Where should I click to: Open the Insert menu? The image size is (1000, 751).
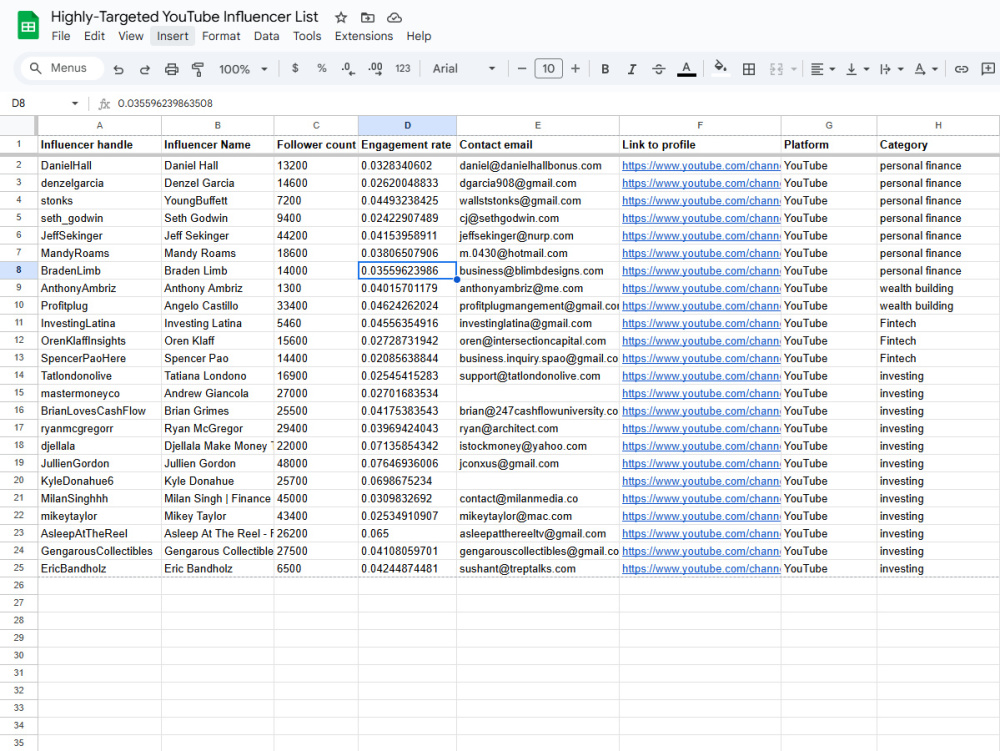tap(173, 36)
